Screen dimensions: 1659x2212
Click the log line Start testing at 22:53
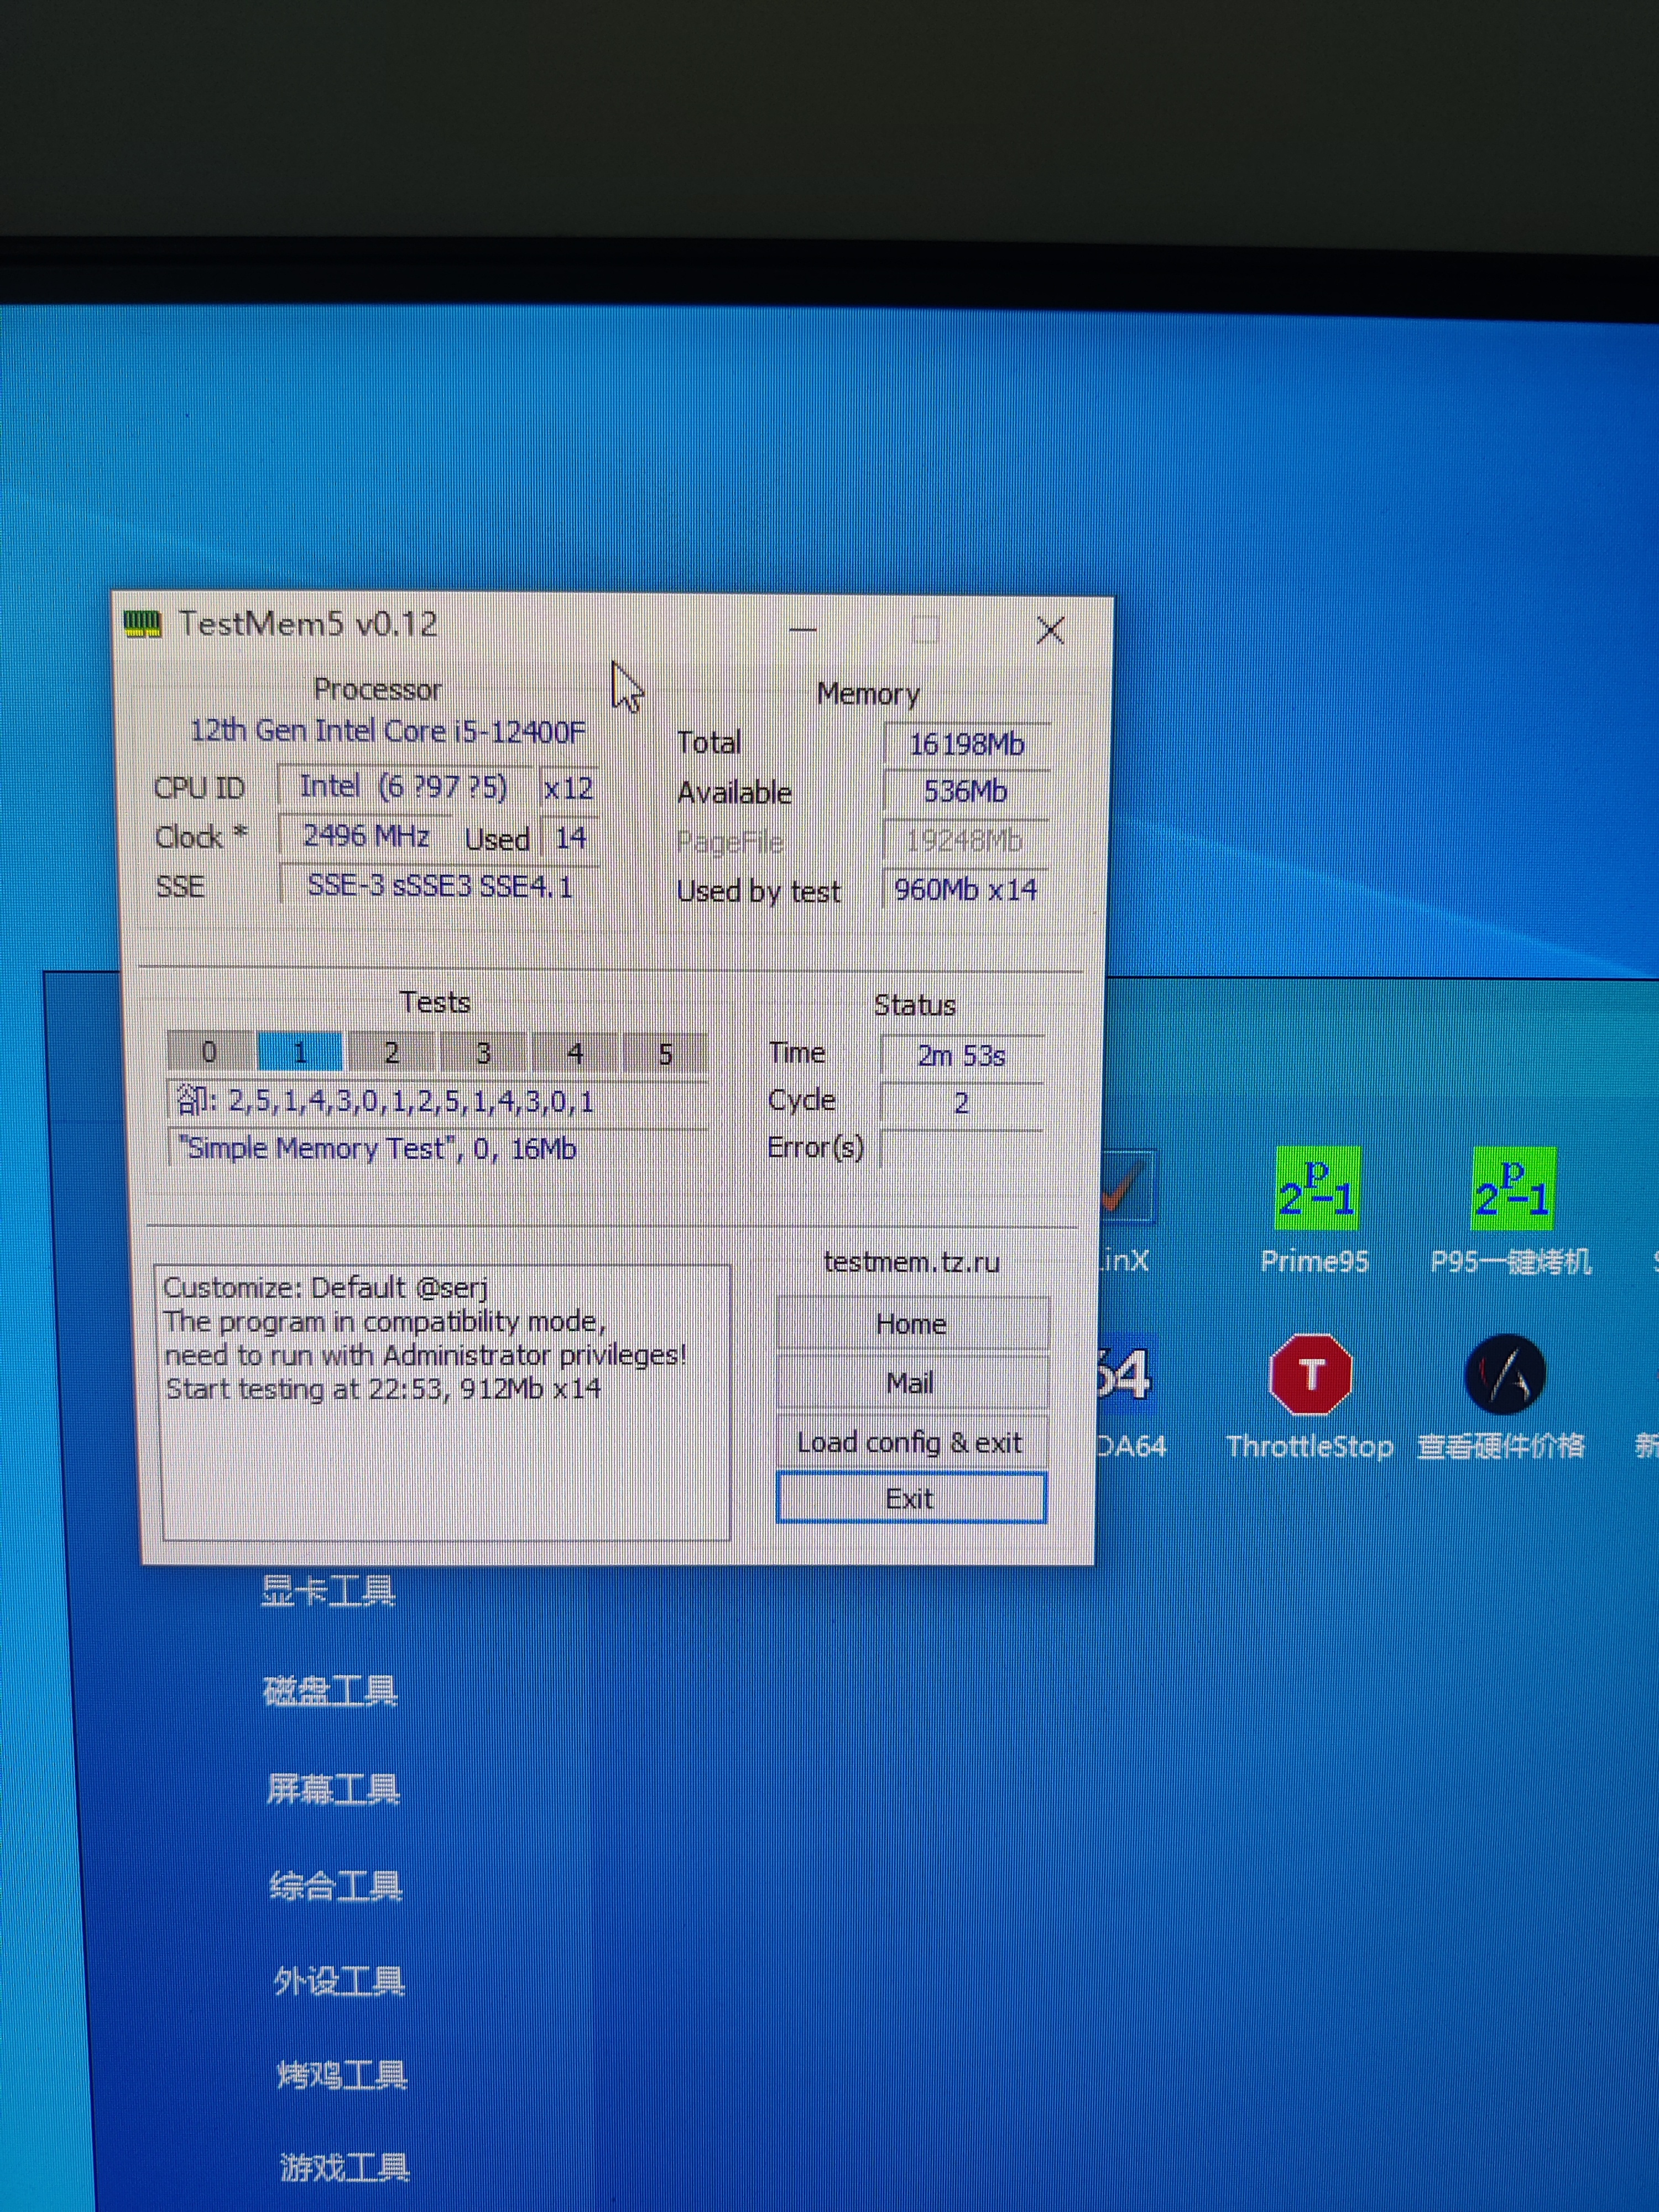coord(383,1389)
